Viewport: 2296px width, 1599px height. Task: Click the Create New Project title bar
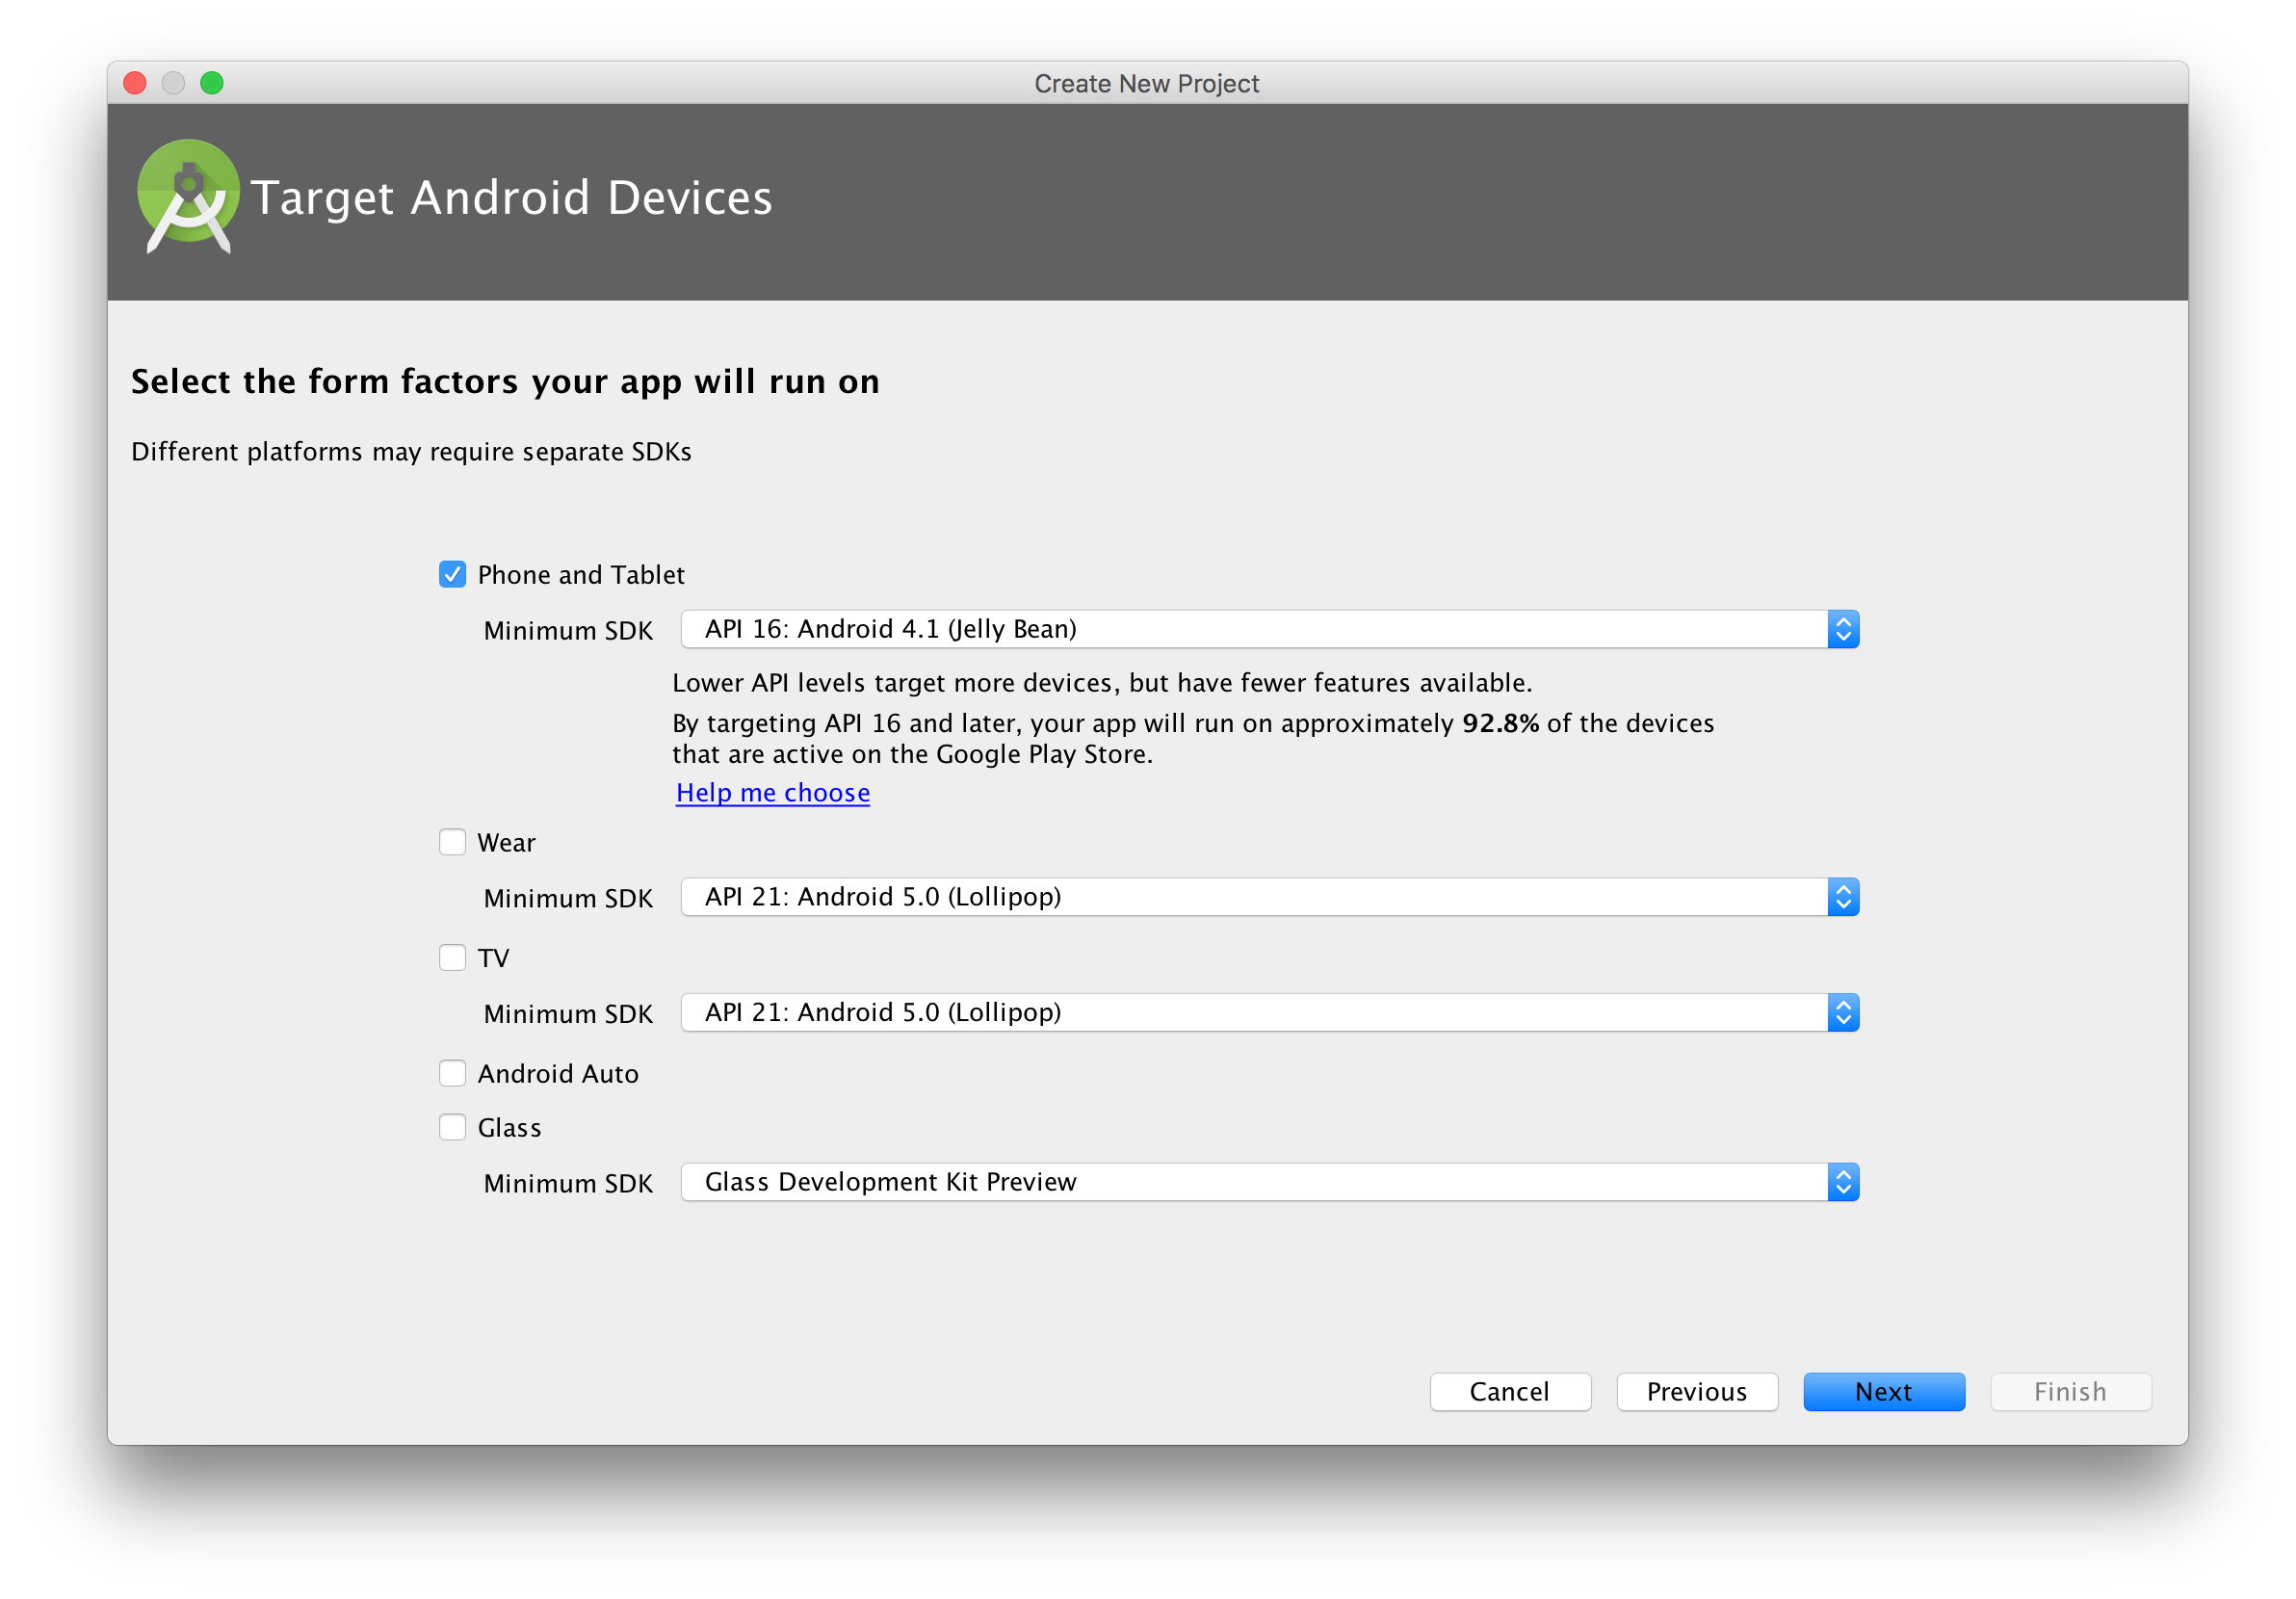(1146, 83)
